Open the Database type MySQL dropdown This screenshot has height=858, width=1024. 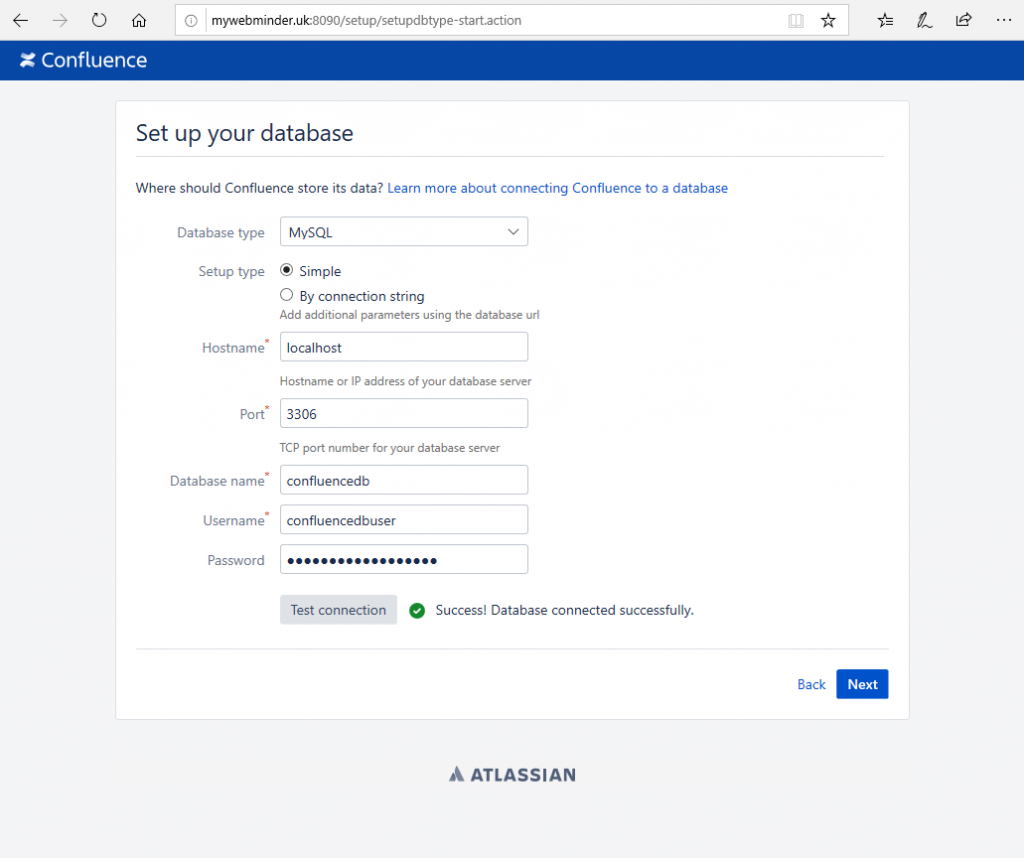click(x=404, y=232)
